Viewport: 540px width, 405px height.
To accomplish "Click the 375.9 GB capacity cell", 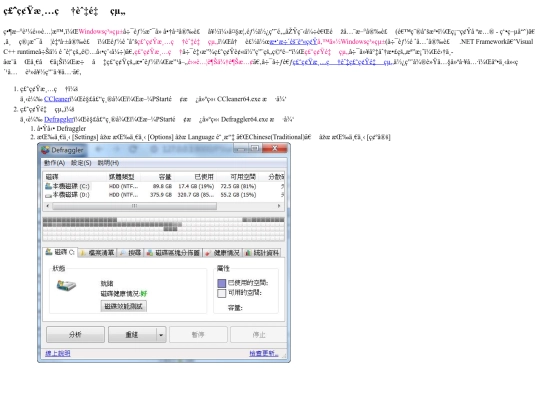I will click(161, 195).
